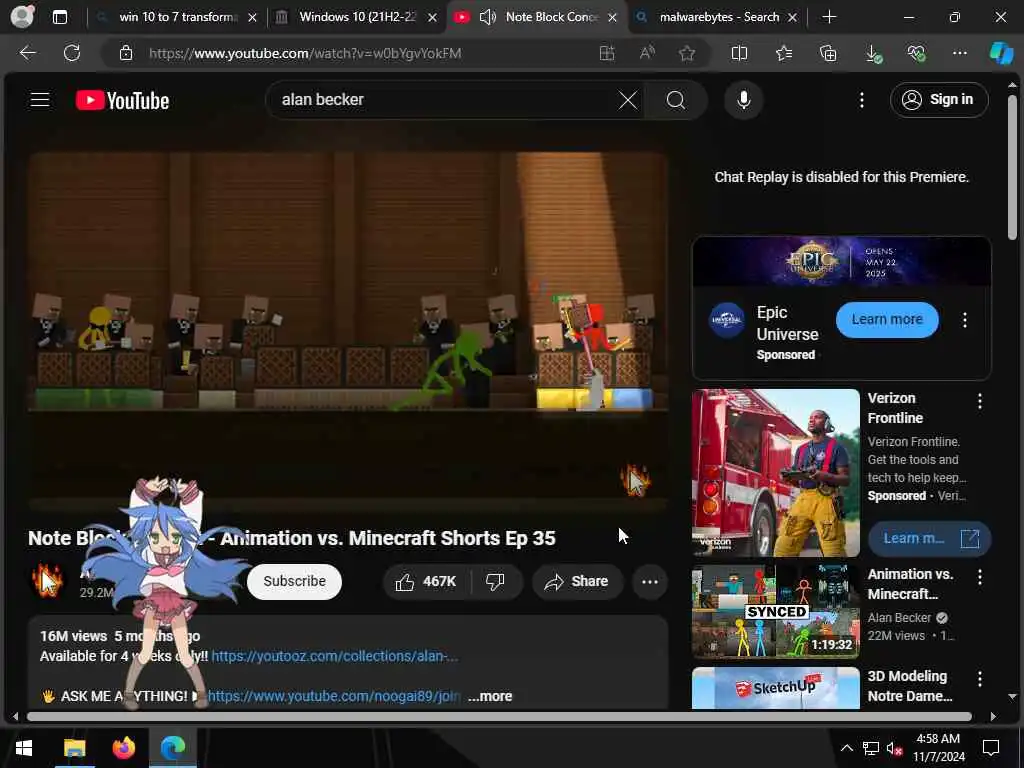Start voice search with the microphone
The height and width of the screenshot is (768, 1024).
(743, 100)
